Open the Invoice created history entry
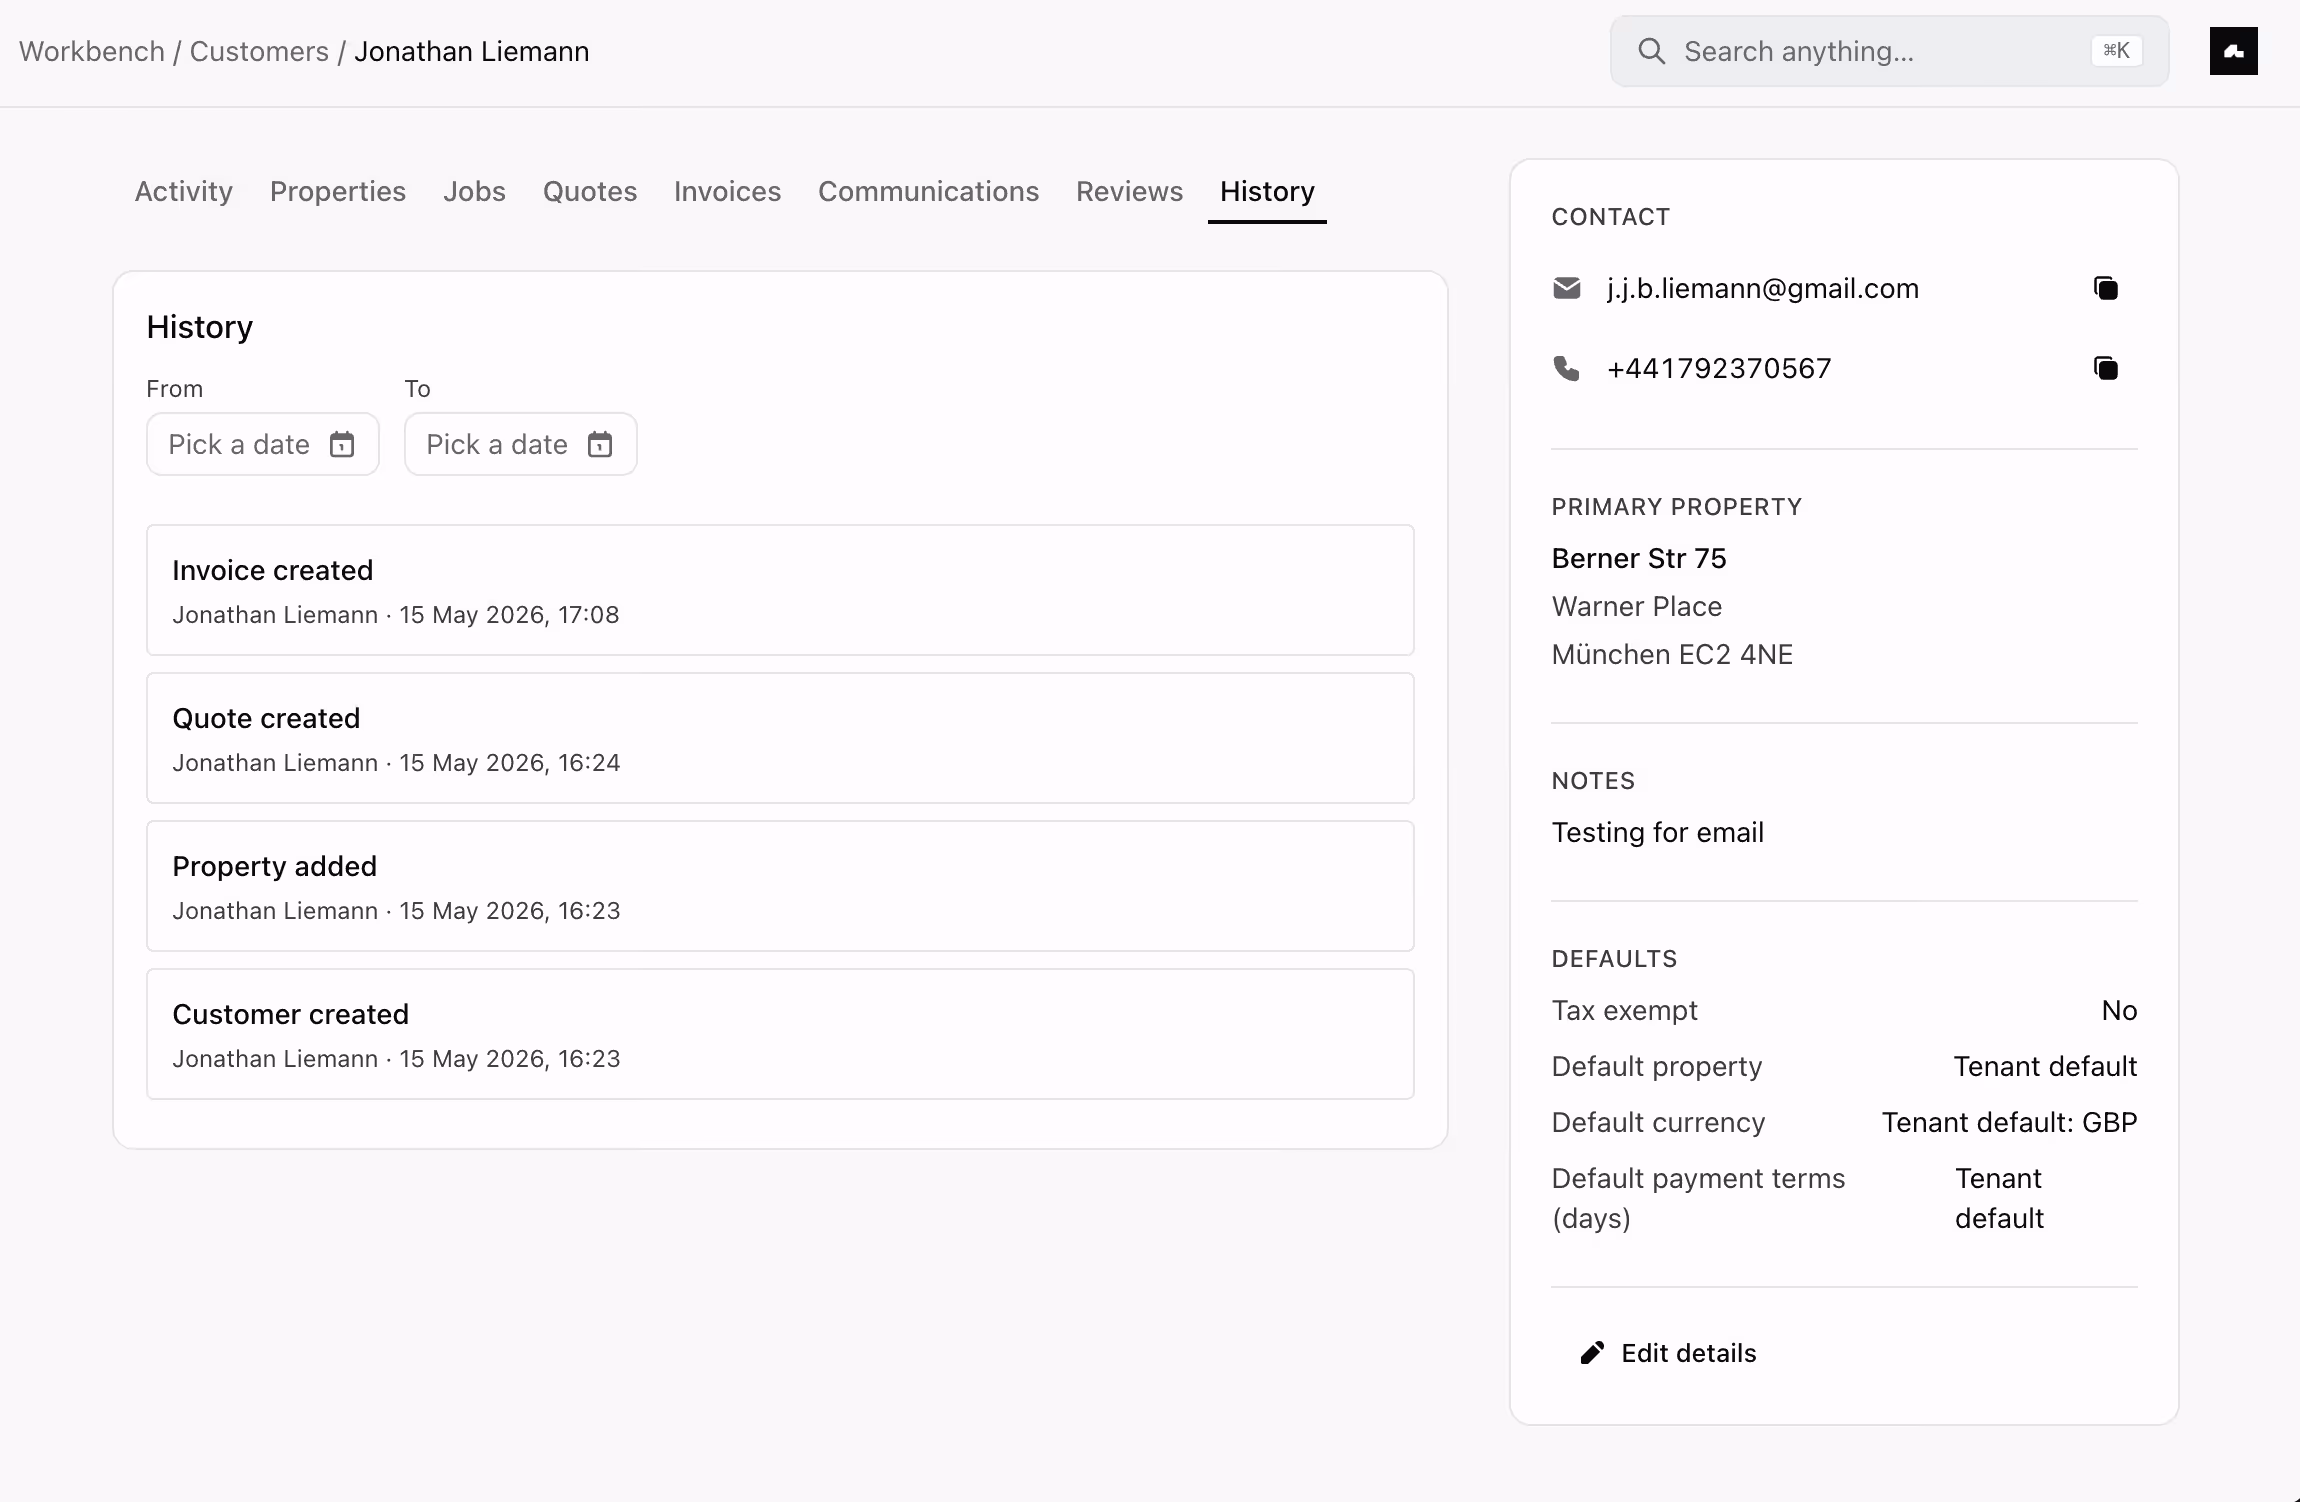 780,590
